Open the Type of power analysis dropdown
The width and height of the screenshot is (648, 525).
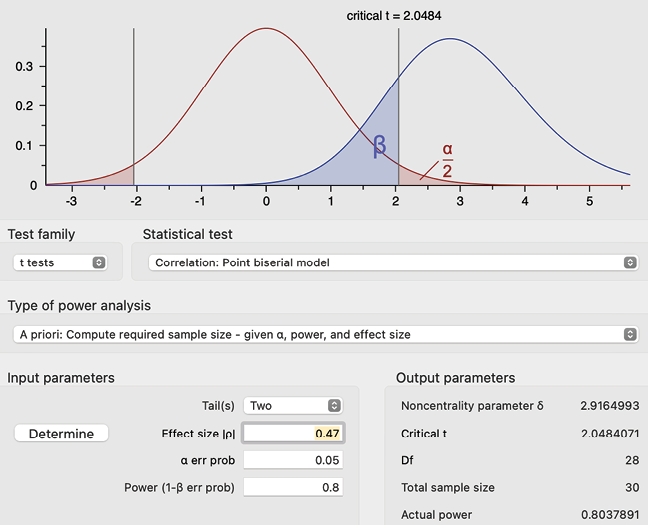click(x=323, y=334)
